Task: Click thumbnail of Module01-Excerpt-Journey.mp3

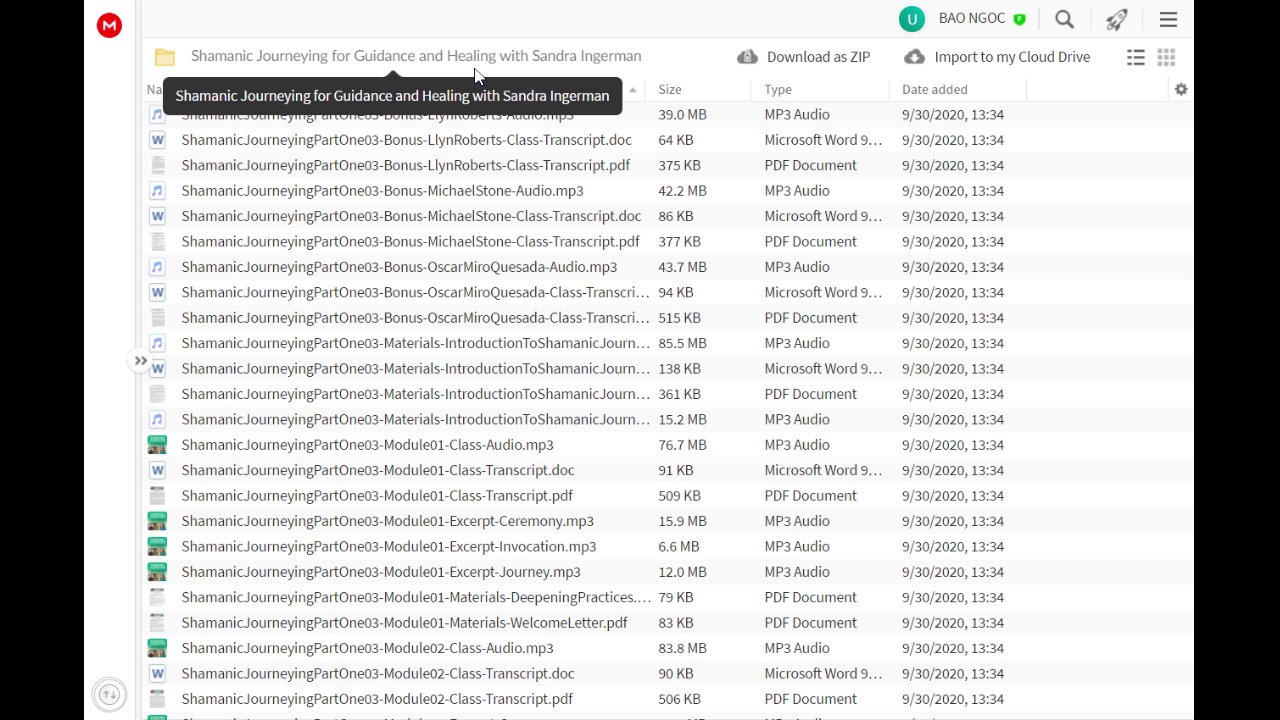Action: tap(157, 572)
